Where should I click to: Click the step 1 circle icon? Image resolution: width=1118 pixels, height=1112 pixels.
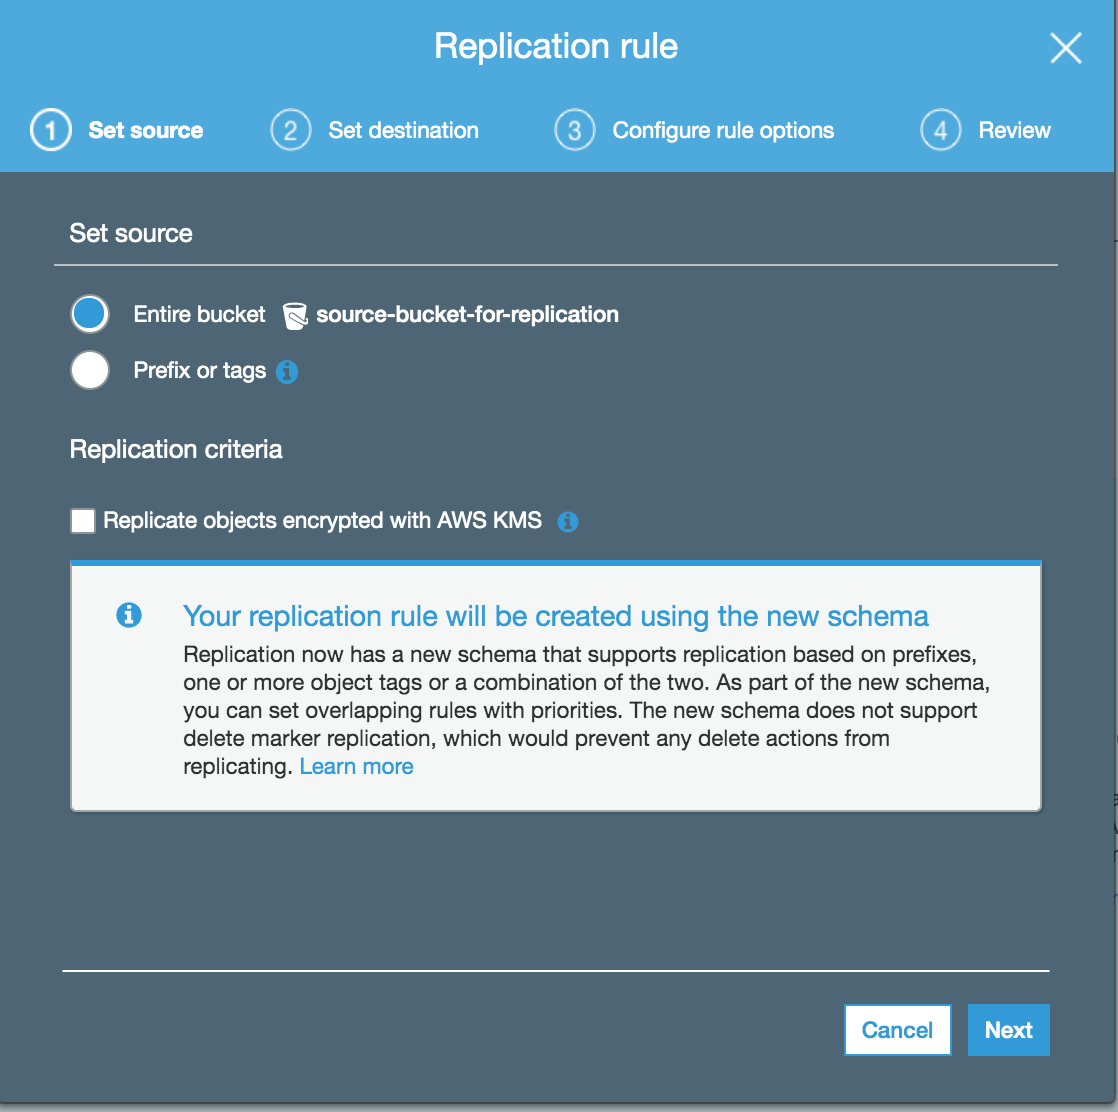tap(50, 130)
